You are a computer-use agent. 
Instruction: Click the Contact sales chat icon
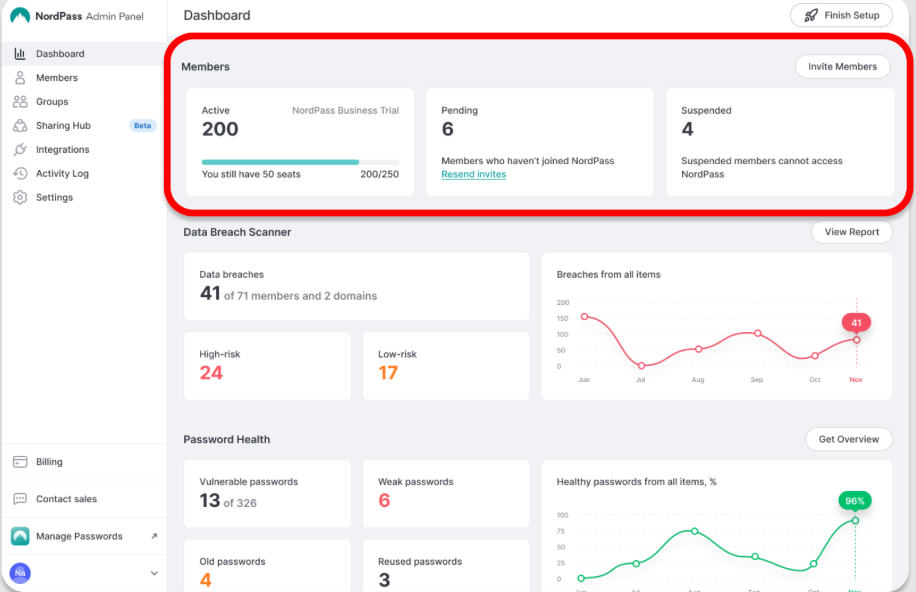tap(20, 499)
